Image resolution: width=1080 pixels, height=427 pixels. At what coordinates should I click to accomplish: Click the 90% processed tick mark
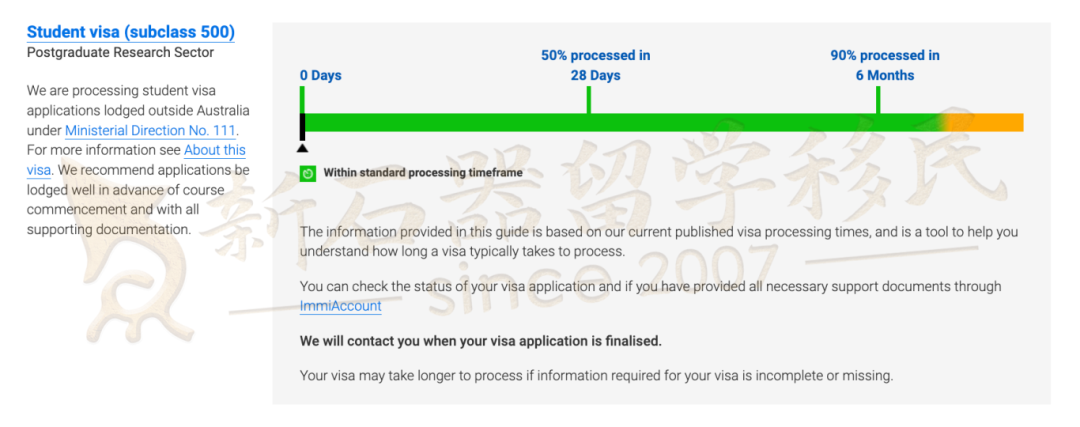click(878, 100)
